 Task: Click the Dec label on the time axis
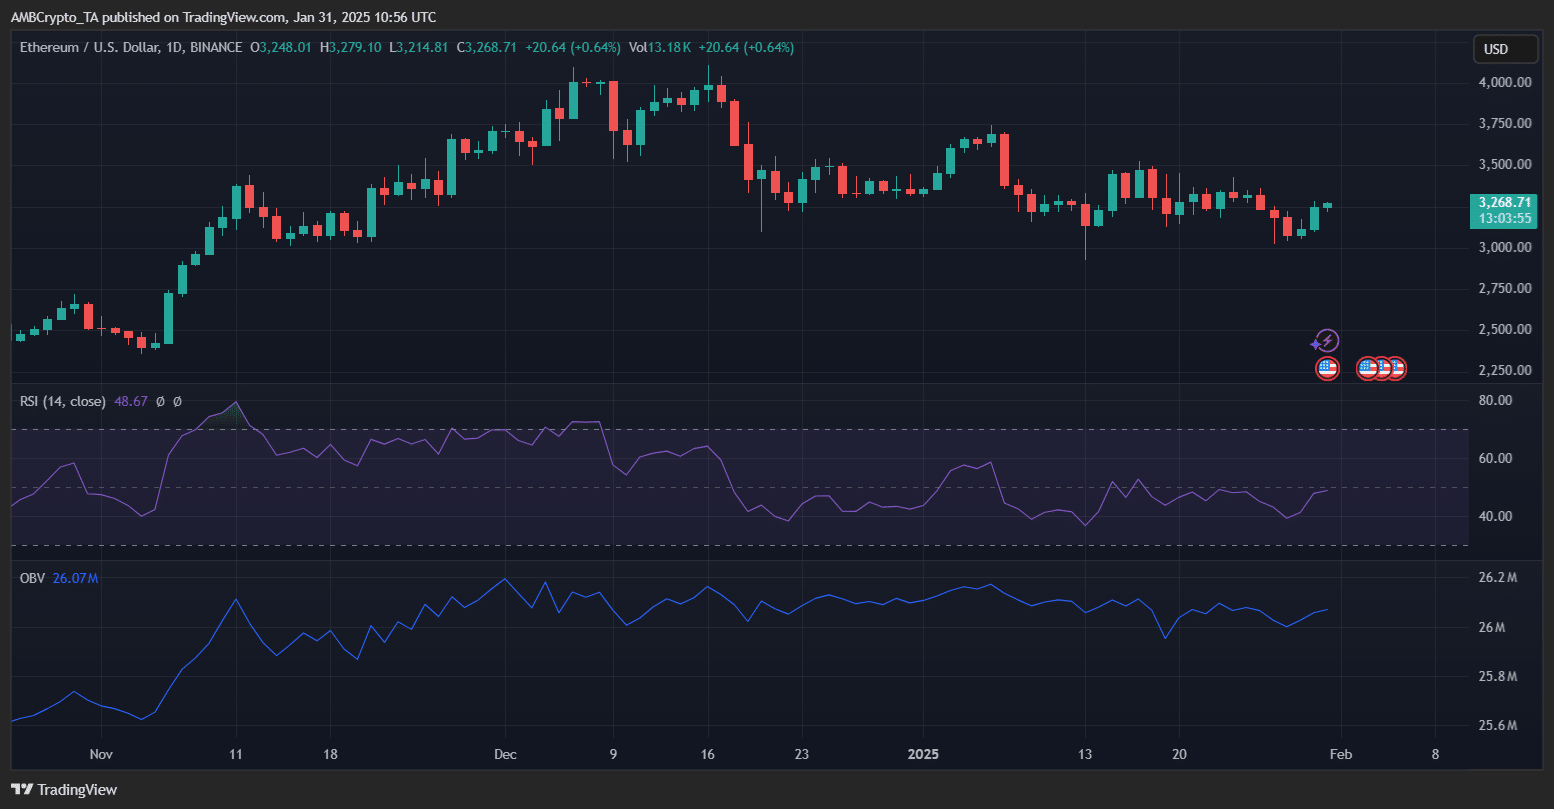[x=505, y=754]
